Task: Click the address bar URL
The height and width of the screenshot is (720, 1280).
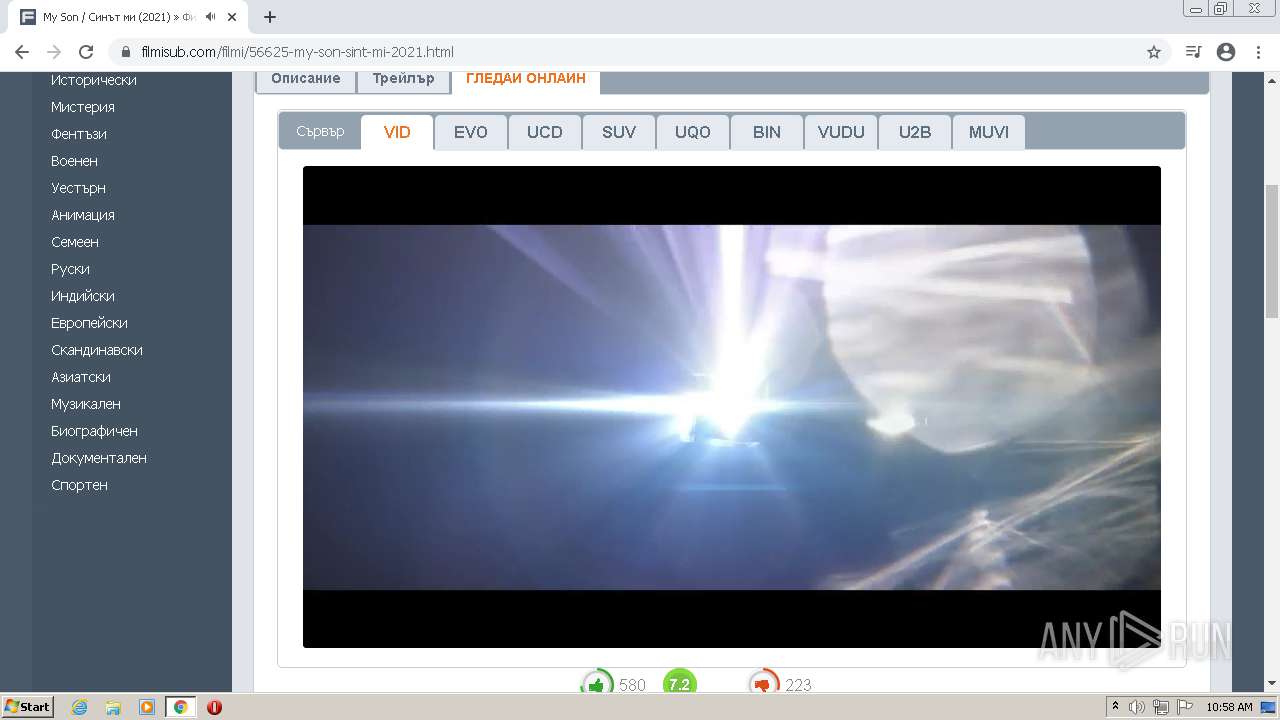Action: (298, 52)
